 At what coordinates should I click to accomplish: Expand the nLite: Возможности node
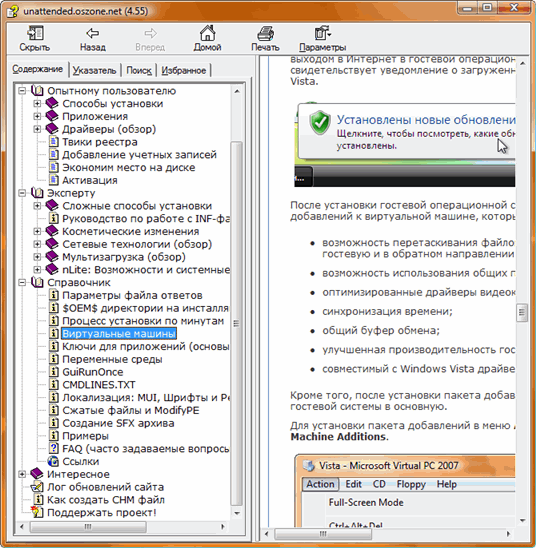click(37, 269)
